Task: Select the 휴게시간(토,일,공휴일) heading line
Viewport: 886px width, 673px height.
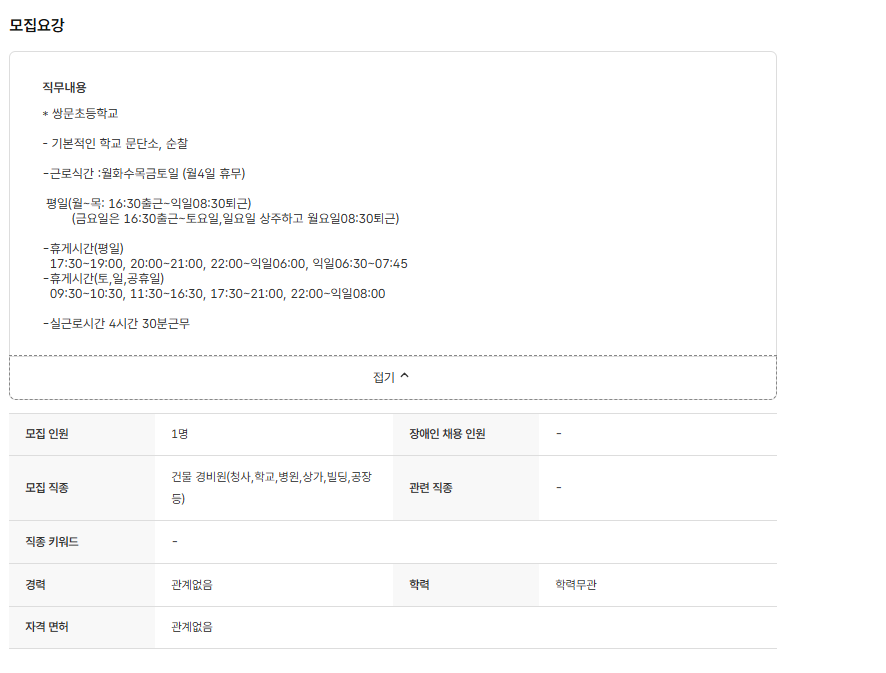Action: point(104,278)
